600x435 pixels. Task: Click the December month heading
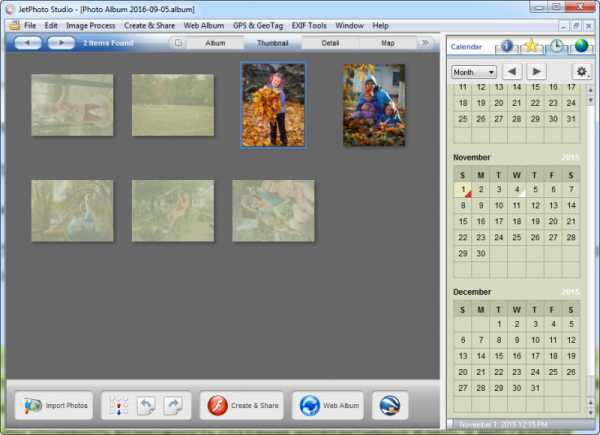[472, 292]
